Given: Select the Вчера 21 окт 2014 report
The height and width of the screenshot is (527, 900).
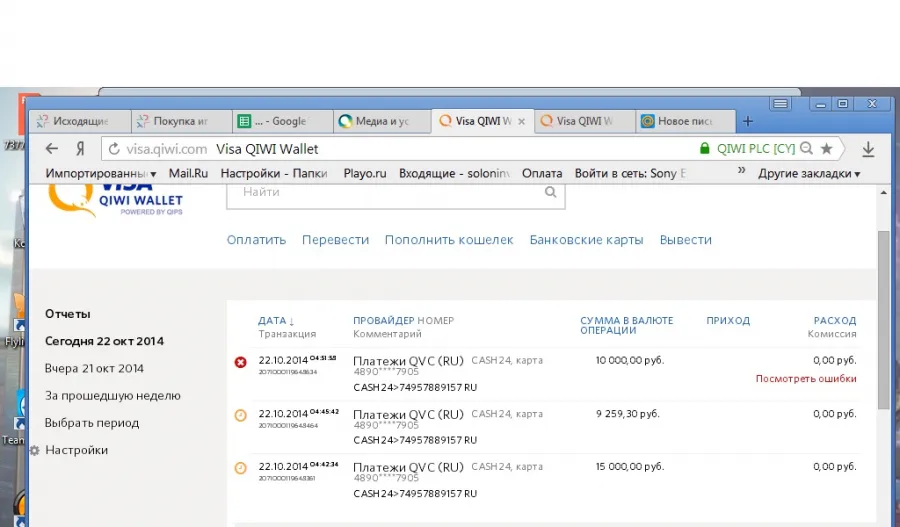Looking at the screenshot, I should tap(94, 369).
